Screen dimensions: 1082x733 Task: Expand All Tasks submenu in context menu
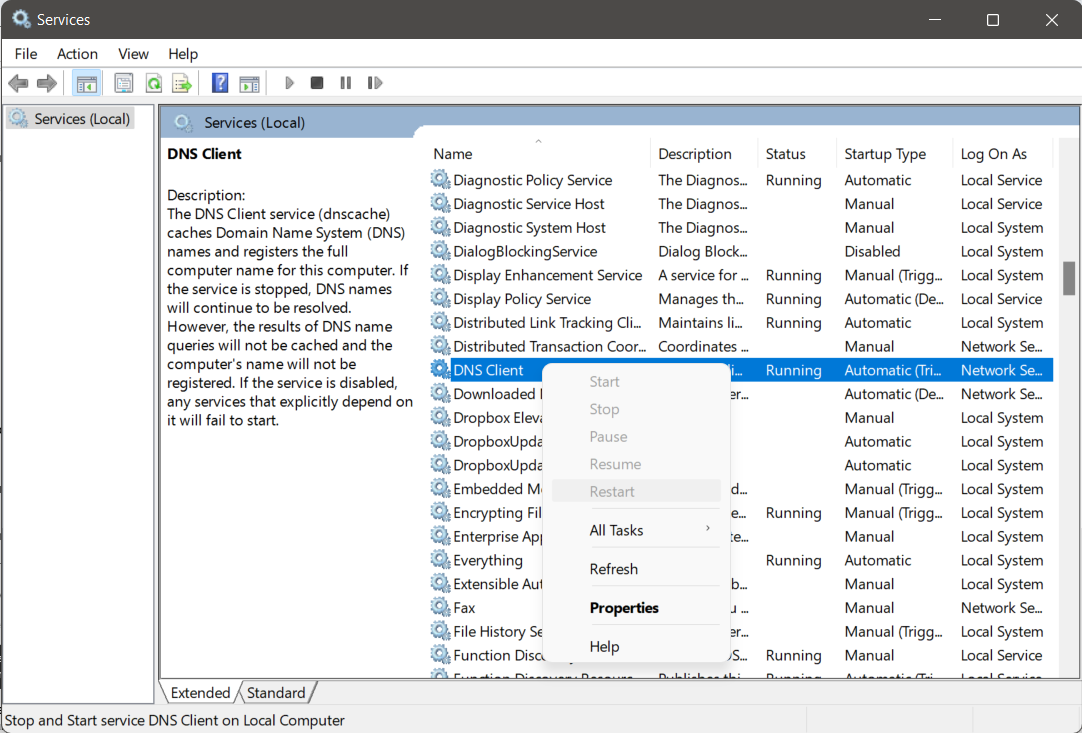(636, 531)
